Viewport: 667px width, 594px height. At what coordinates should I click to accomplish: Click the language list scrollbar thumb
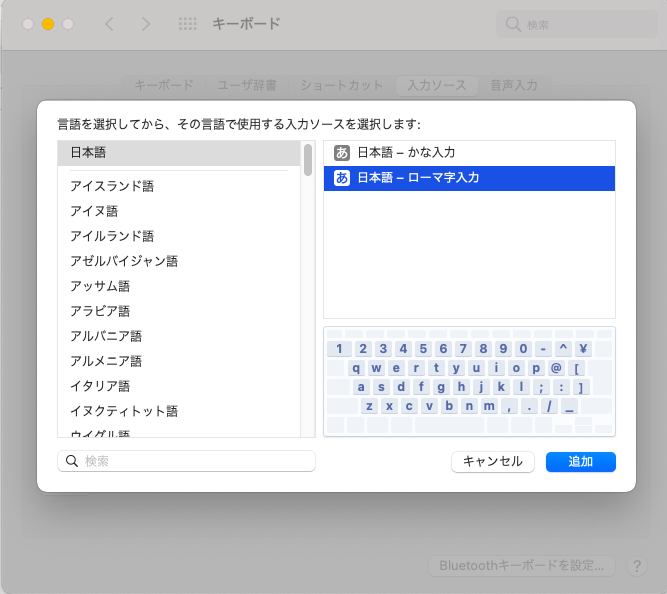point(308,160)
